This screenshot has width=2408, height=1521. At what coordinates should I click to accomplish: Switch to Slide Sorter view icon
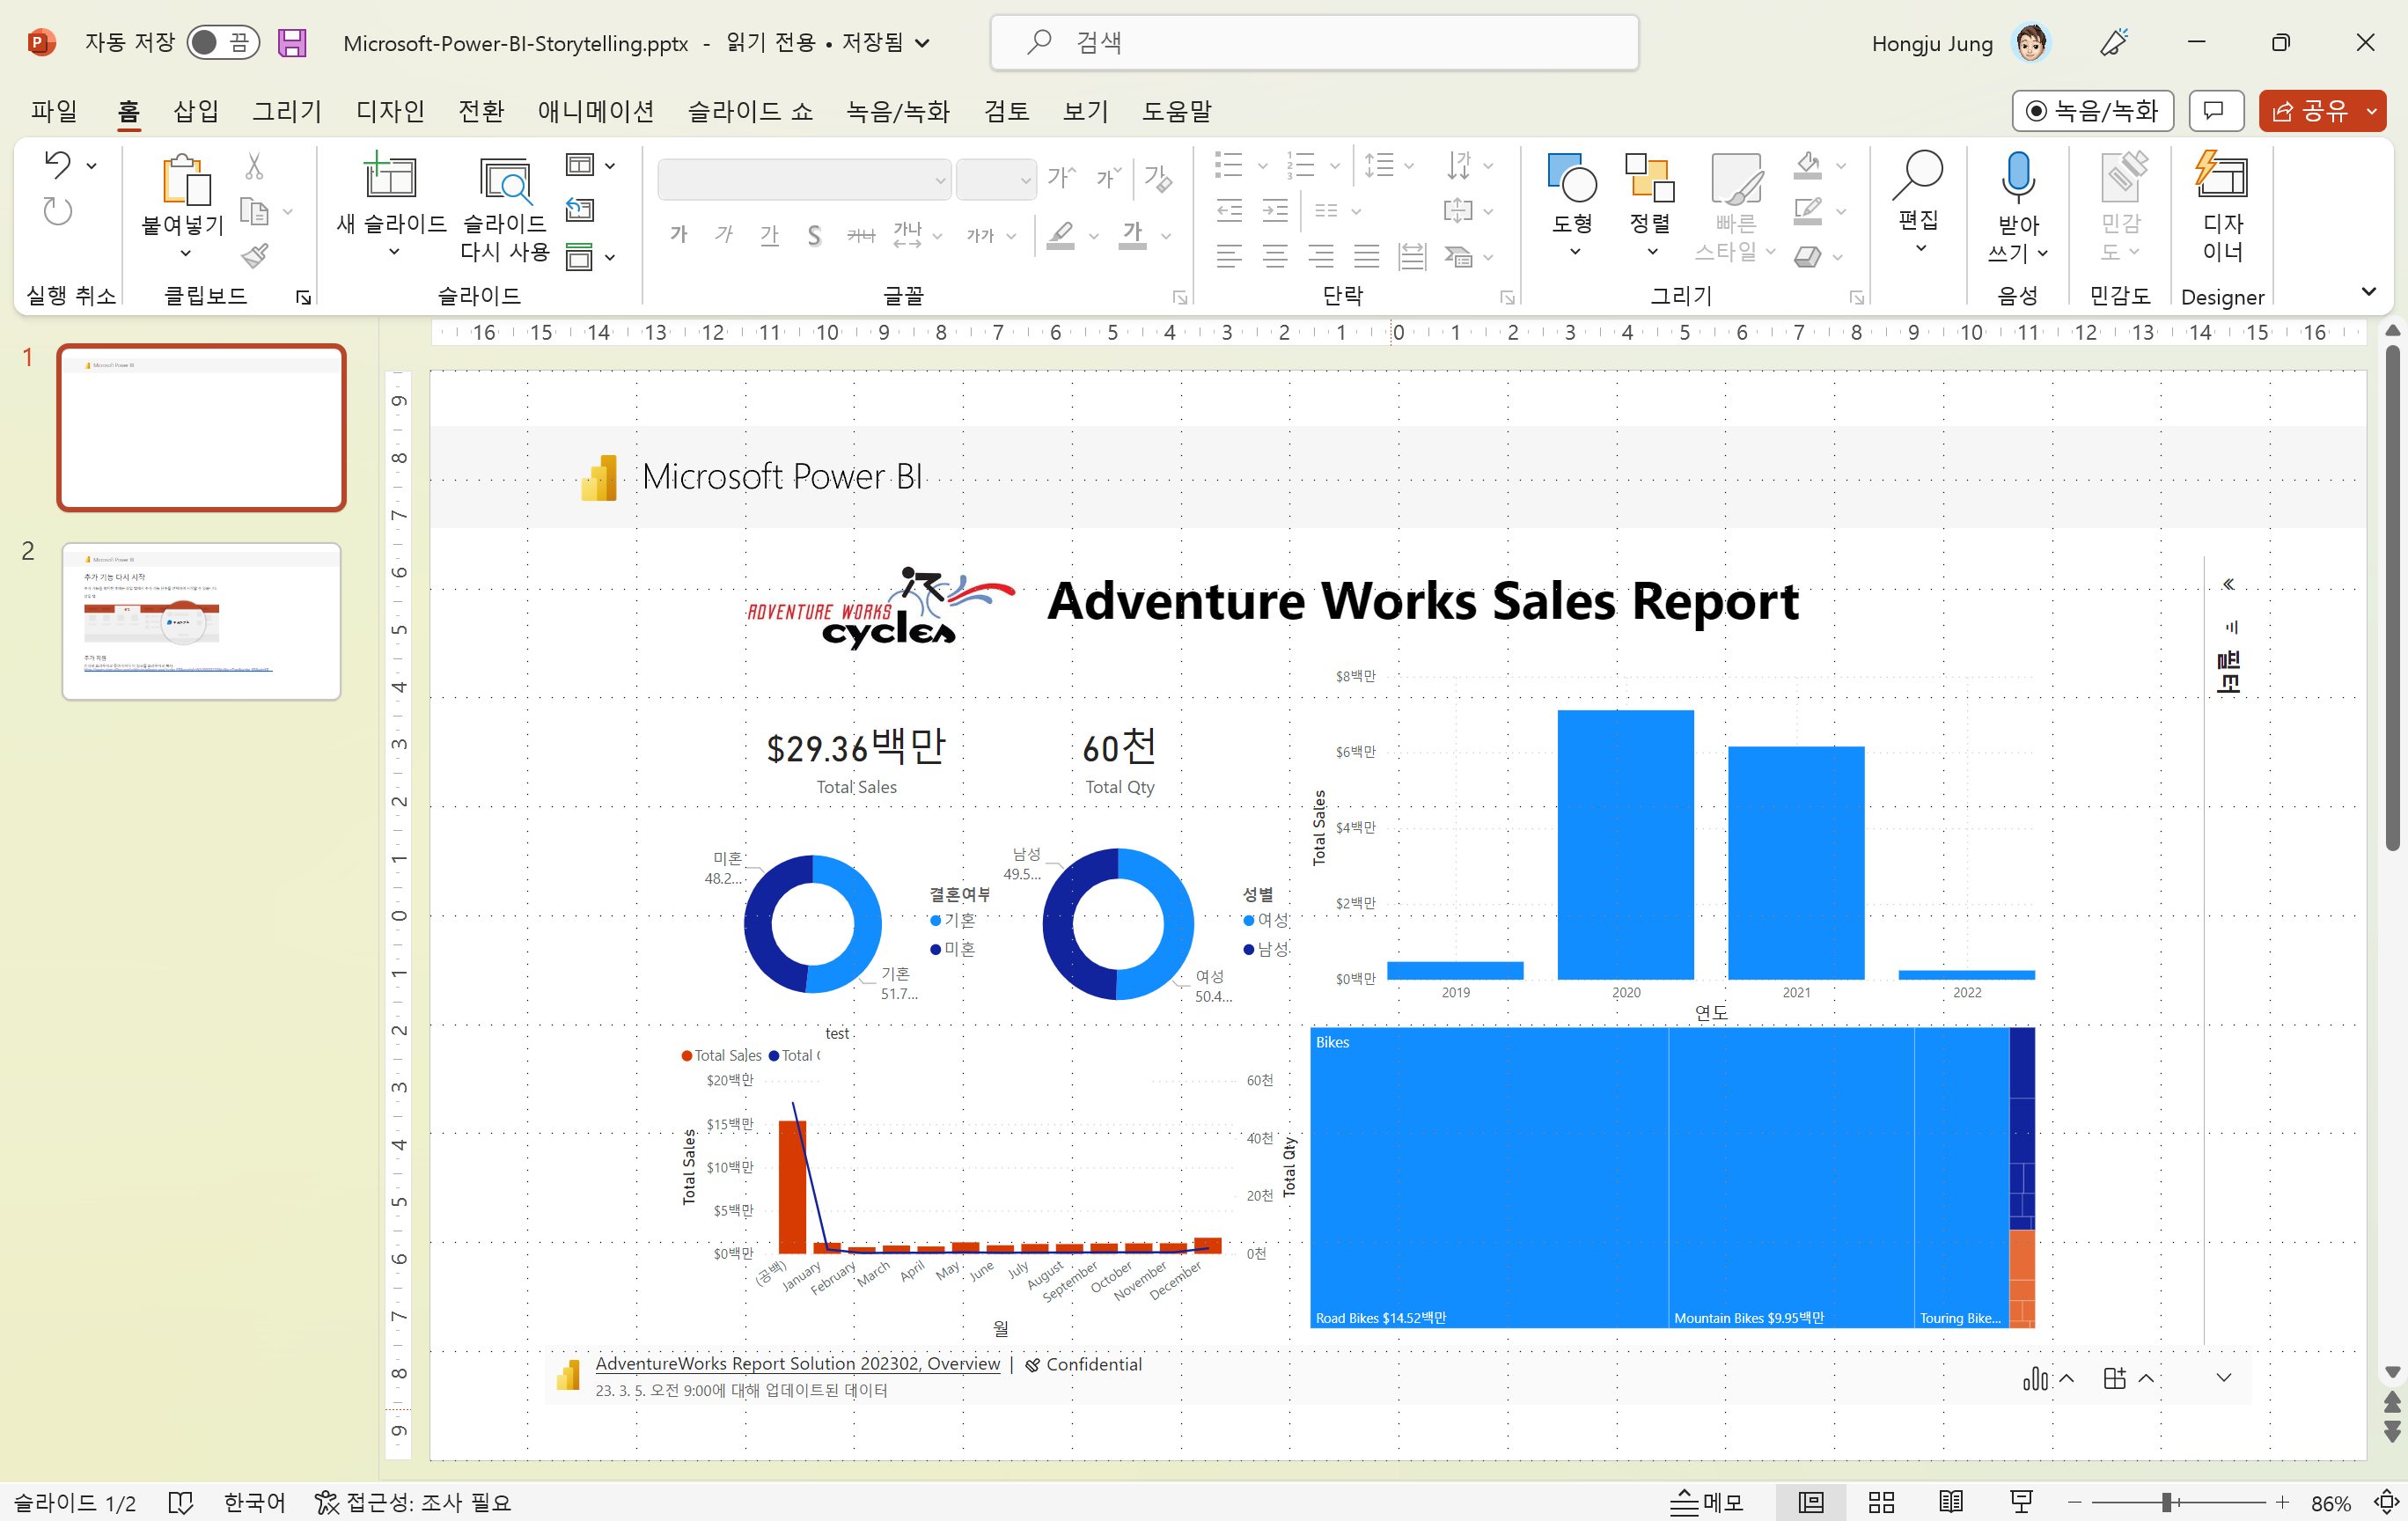click(1881, 1501)
